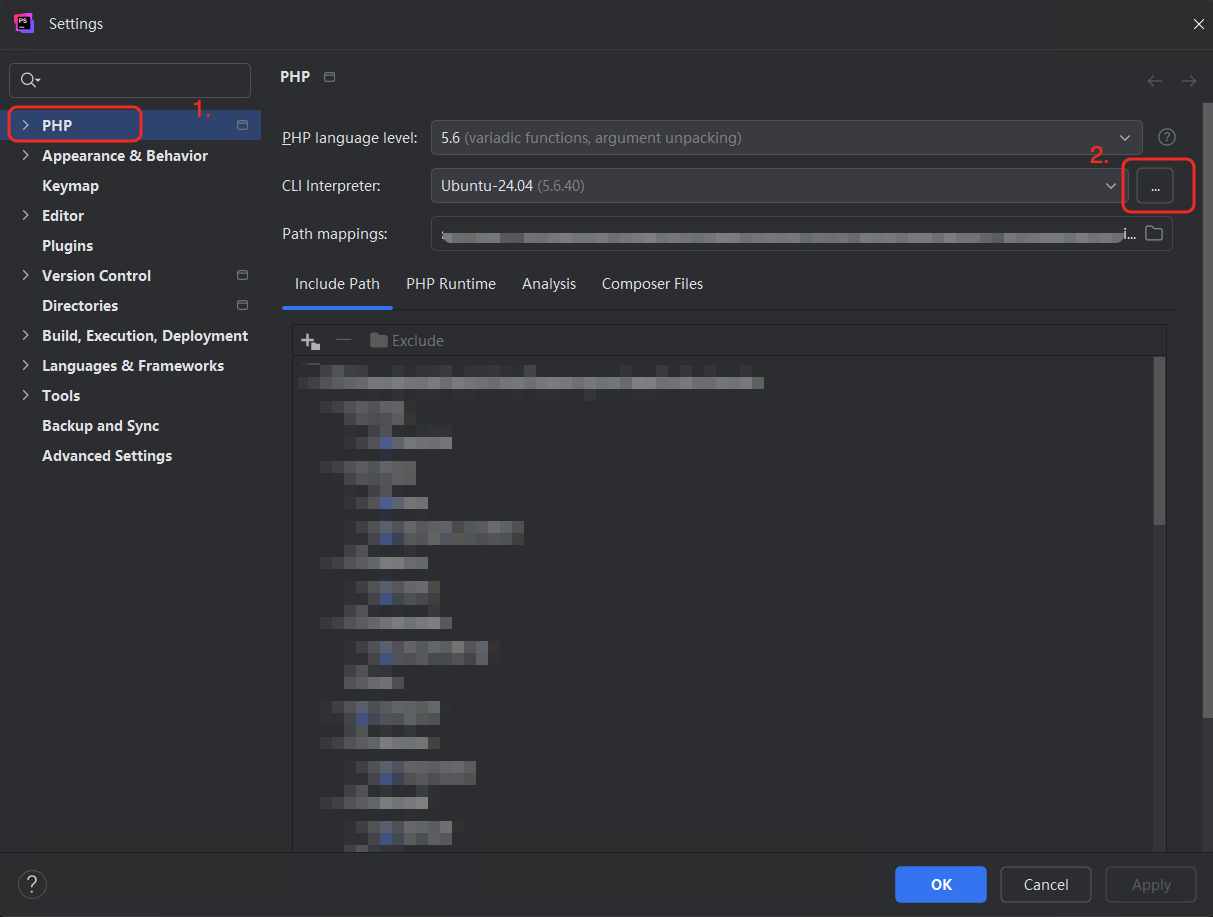Click the project-level icon beside Version Control
The width and height of the screenshot is (1213, 917).
tap(242, 275)
